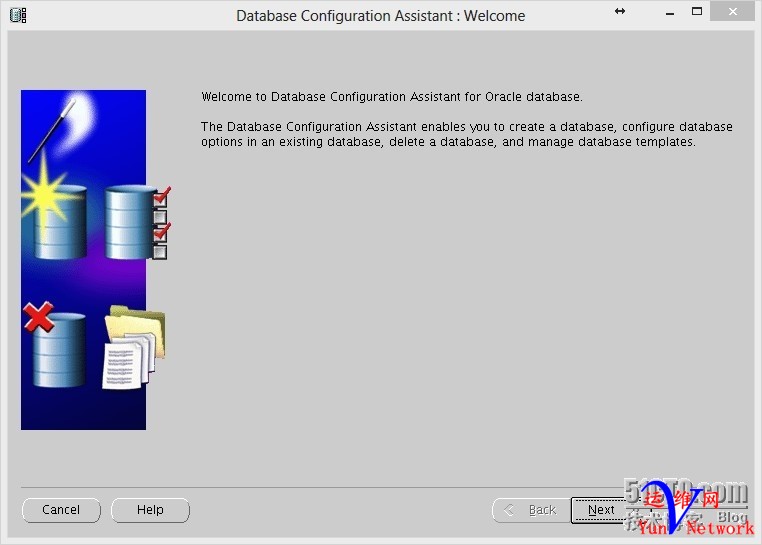Minimize the Database Configuration Assistant window
762x545 pixels.
(670, 12)
